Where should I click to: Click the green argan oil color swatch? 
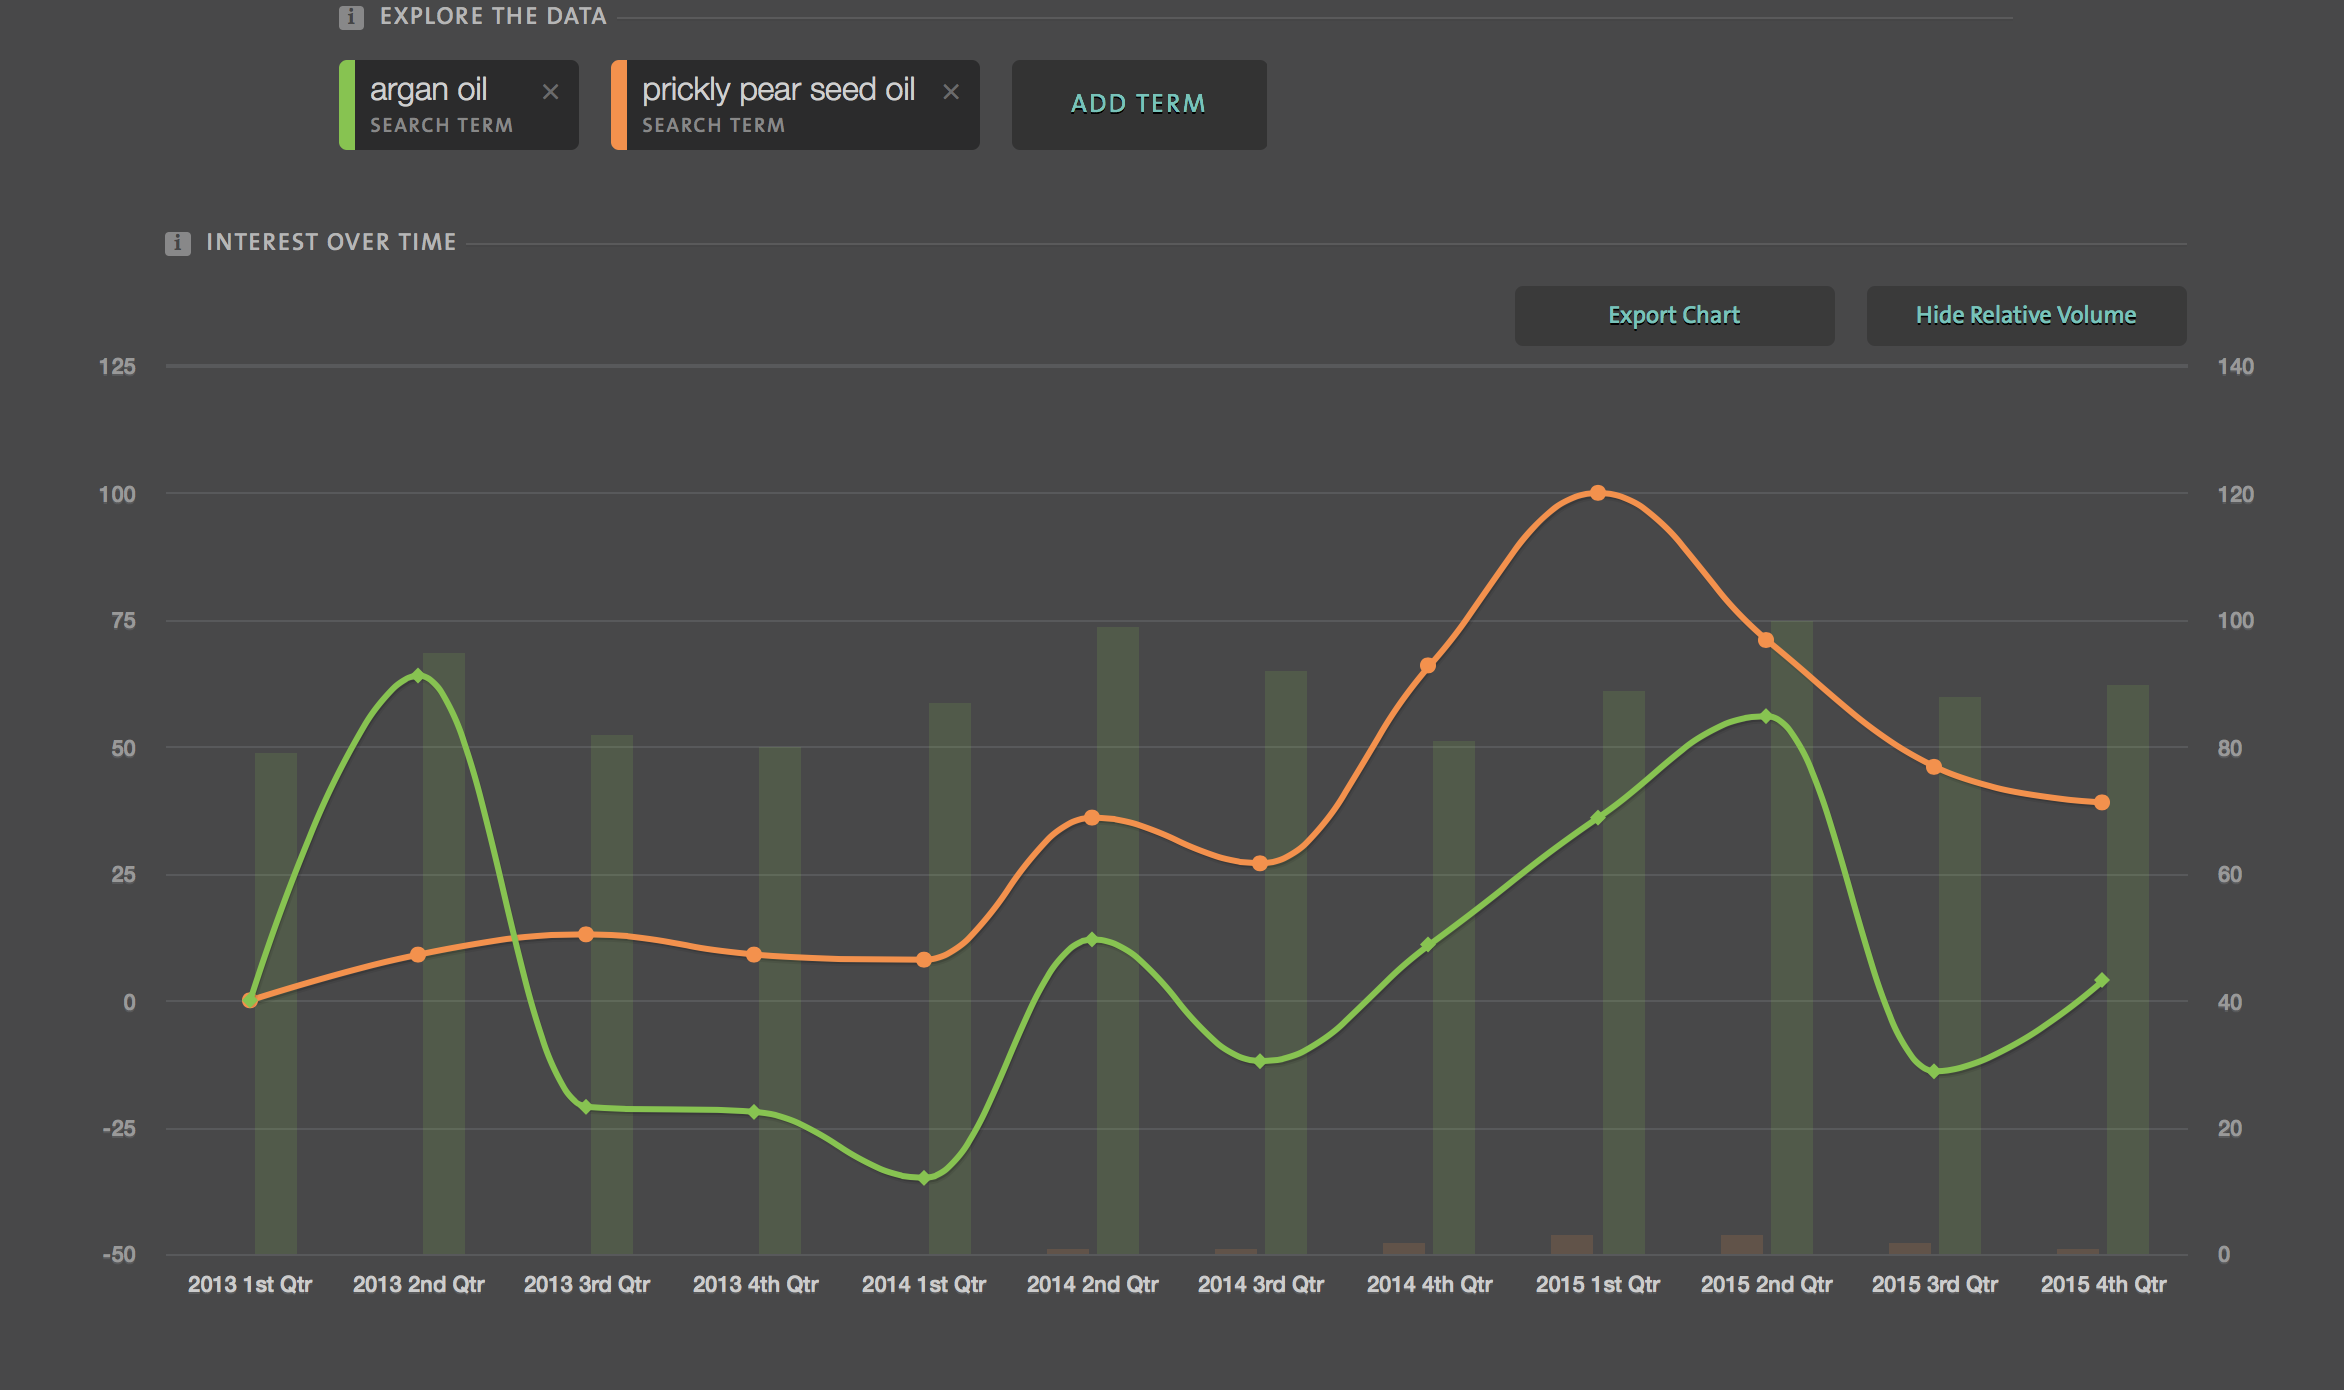click(x=347, y=104)
